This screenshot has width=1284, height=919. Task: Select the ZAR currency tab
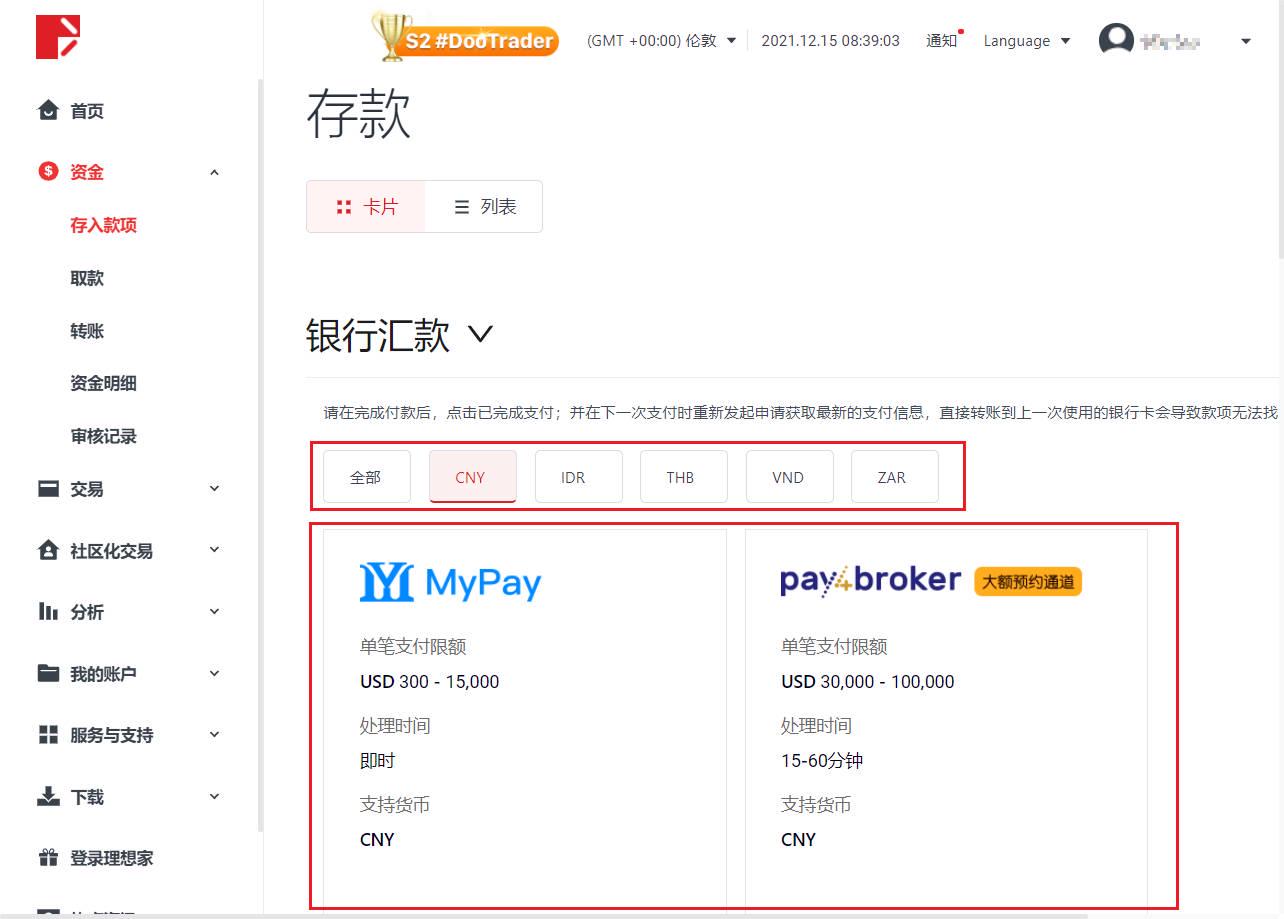(x=894, y=477)
